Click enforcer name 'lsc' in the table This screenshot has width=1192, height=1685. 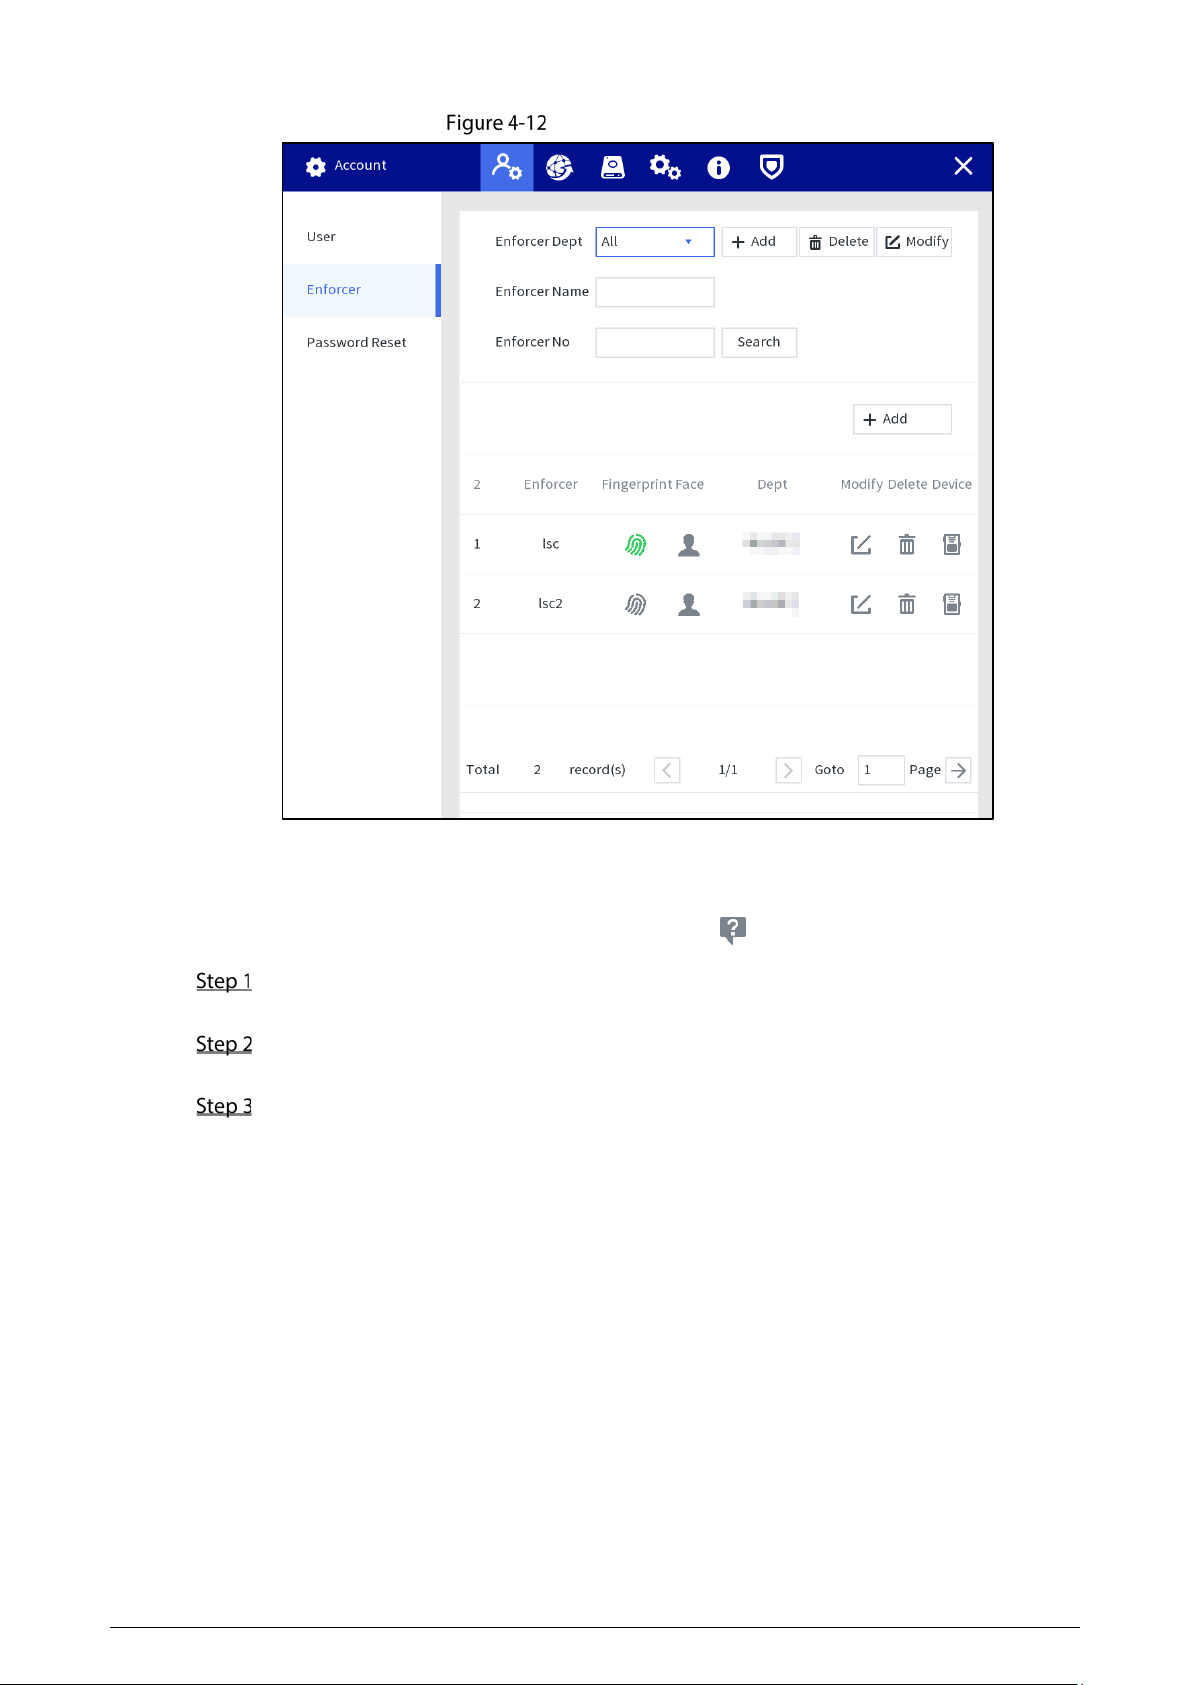coord(551,544)
